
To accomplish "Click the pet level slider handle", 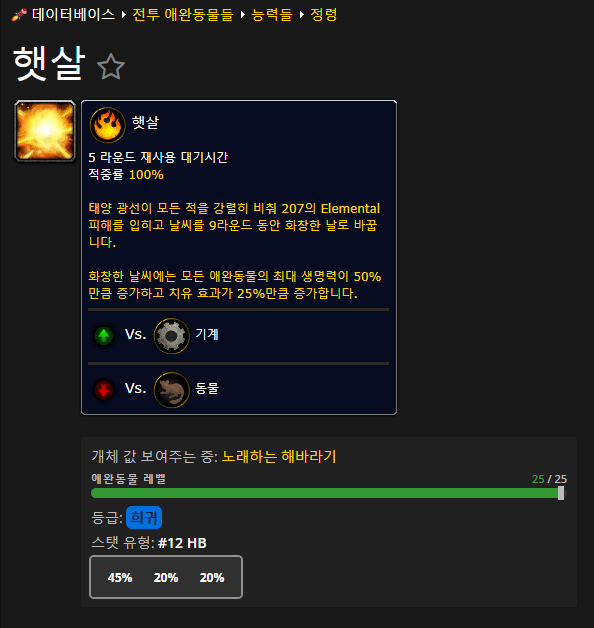I will [561, 493].
